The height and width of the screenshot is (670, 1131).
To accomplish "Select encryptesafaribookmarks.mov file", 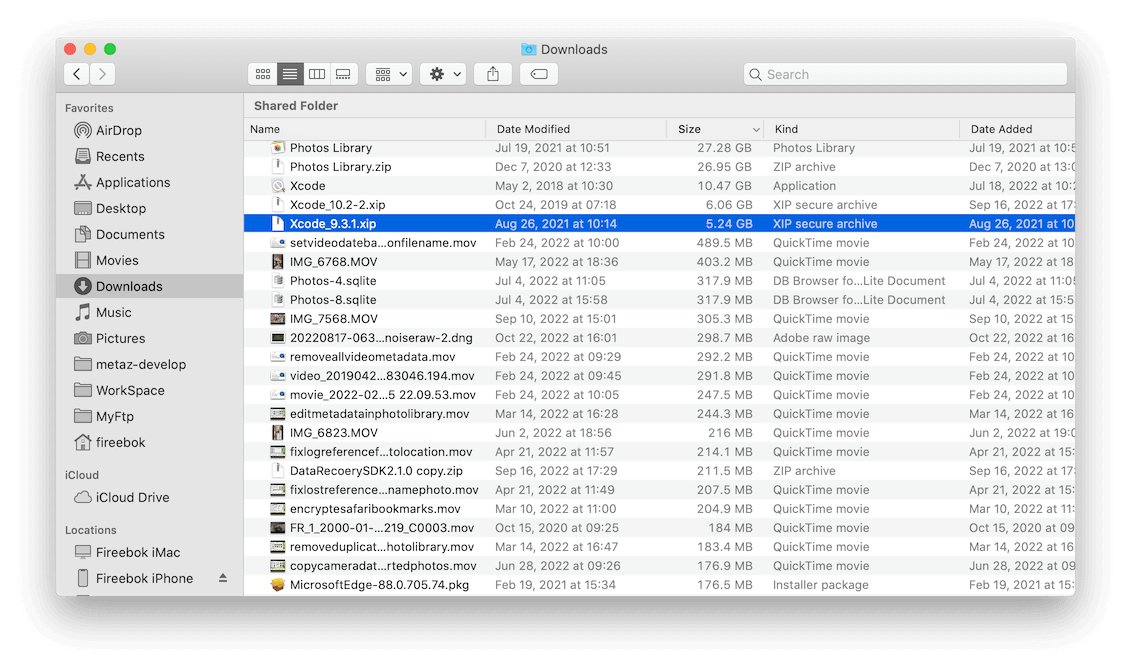I will 659,509.
